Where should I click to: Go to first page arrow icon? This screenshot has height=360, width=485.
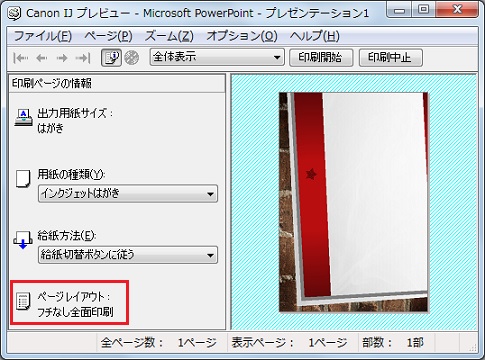(21, 58)
